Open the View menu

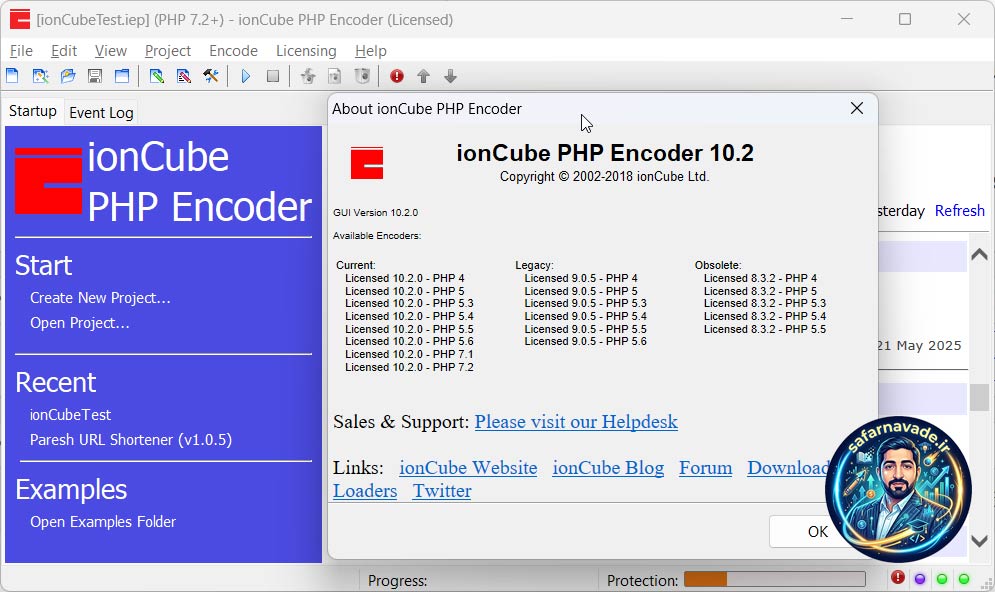[110, 51]
